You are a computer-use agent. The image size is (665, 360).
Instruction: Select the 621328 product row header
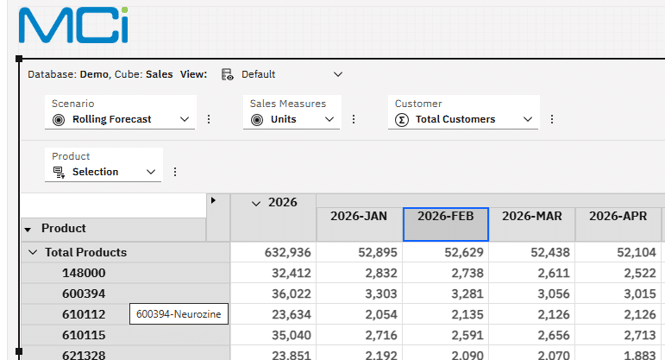[126, 354]
